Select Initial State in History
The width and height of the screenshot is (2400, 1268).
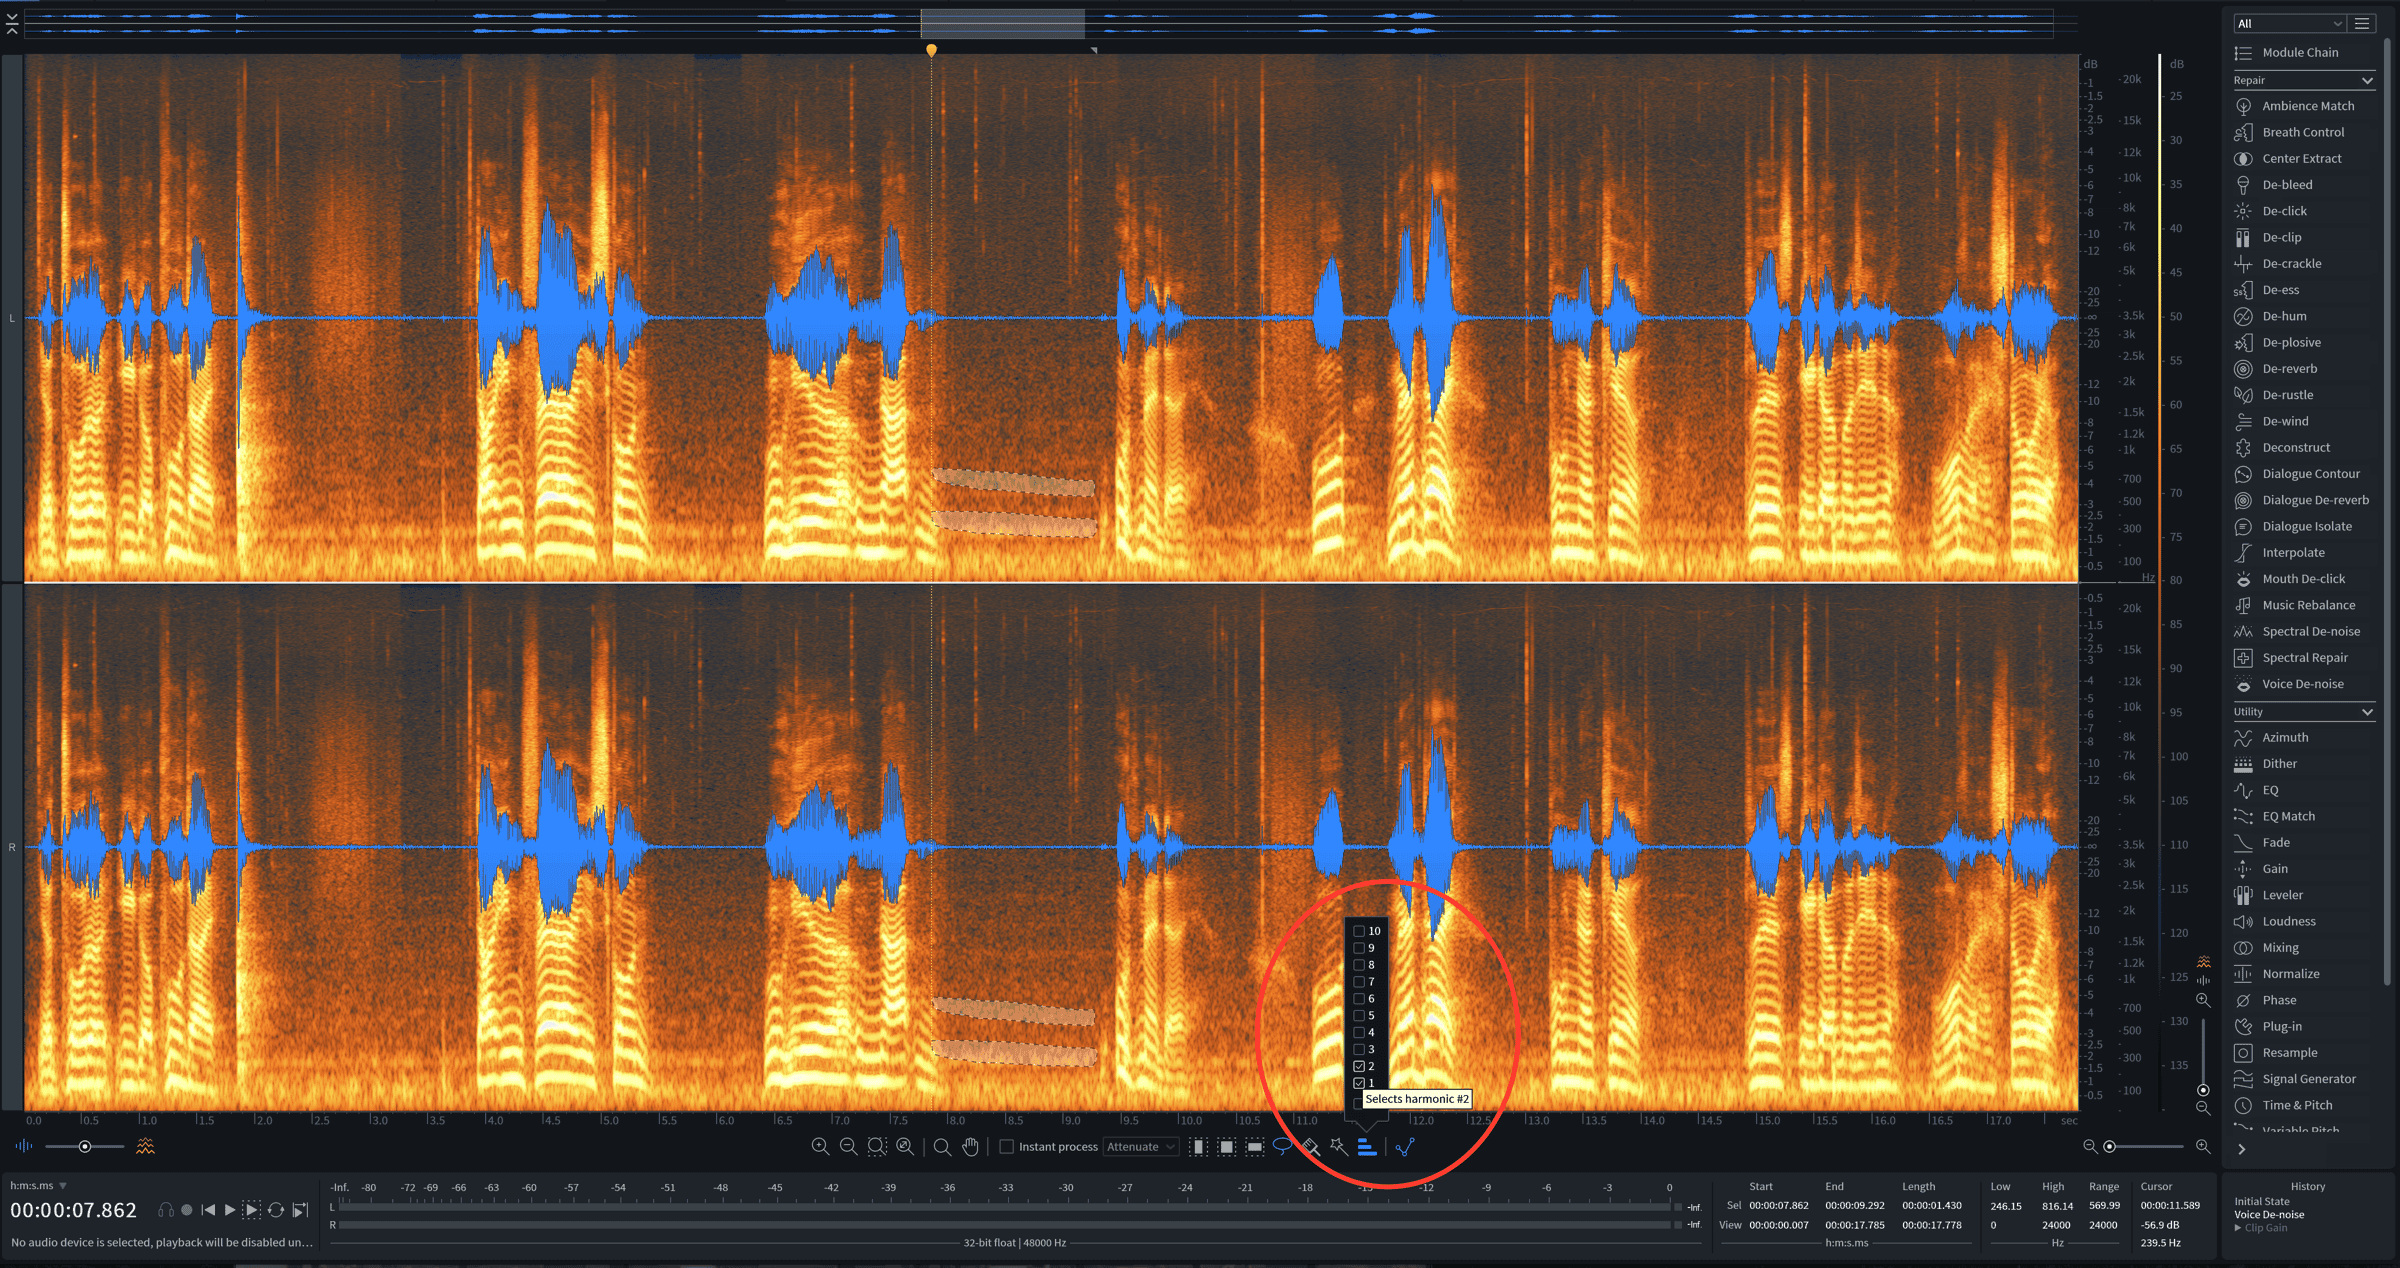coord(2262,1202)
